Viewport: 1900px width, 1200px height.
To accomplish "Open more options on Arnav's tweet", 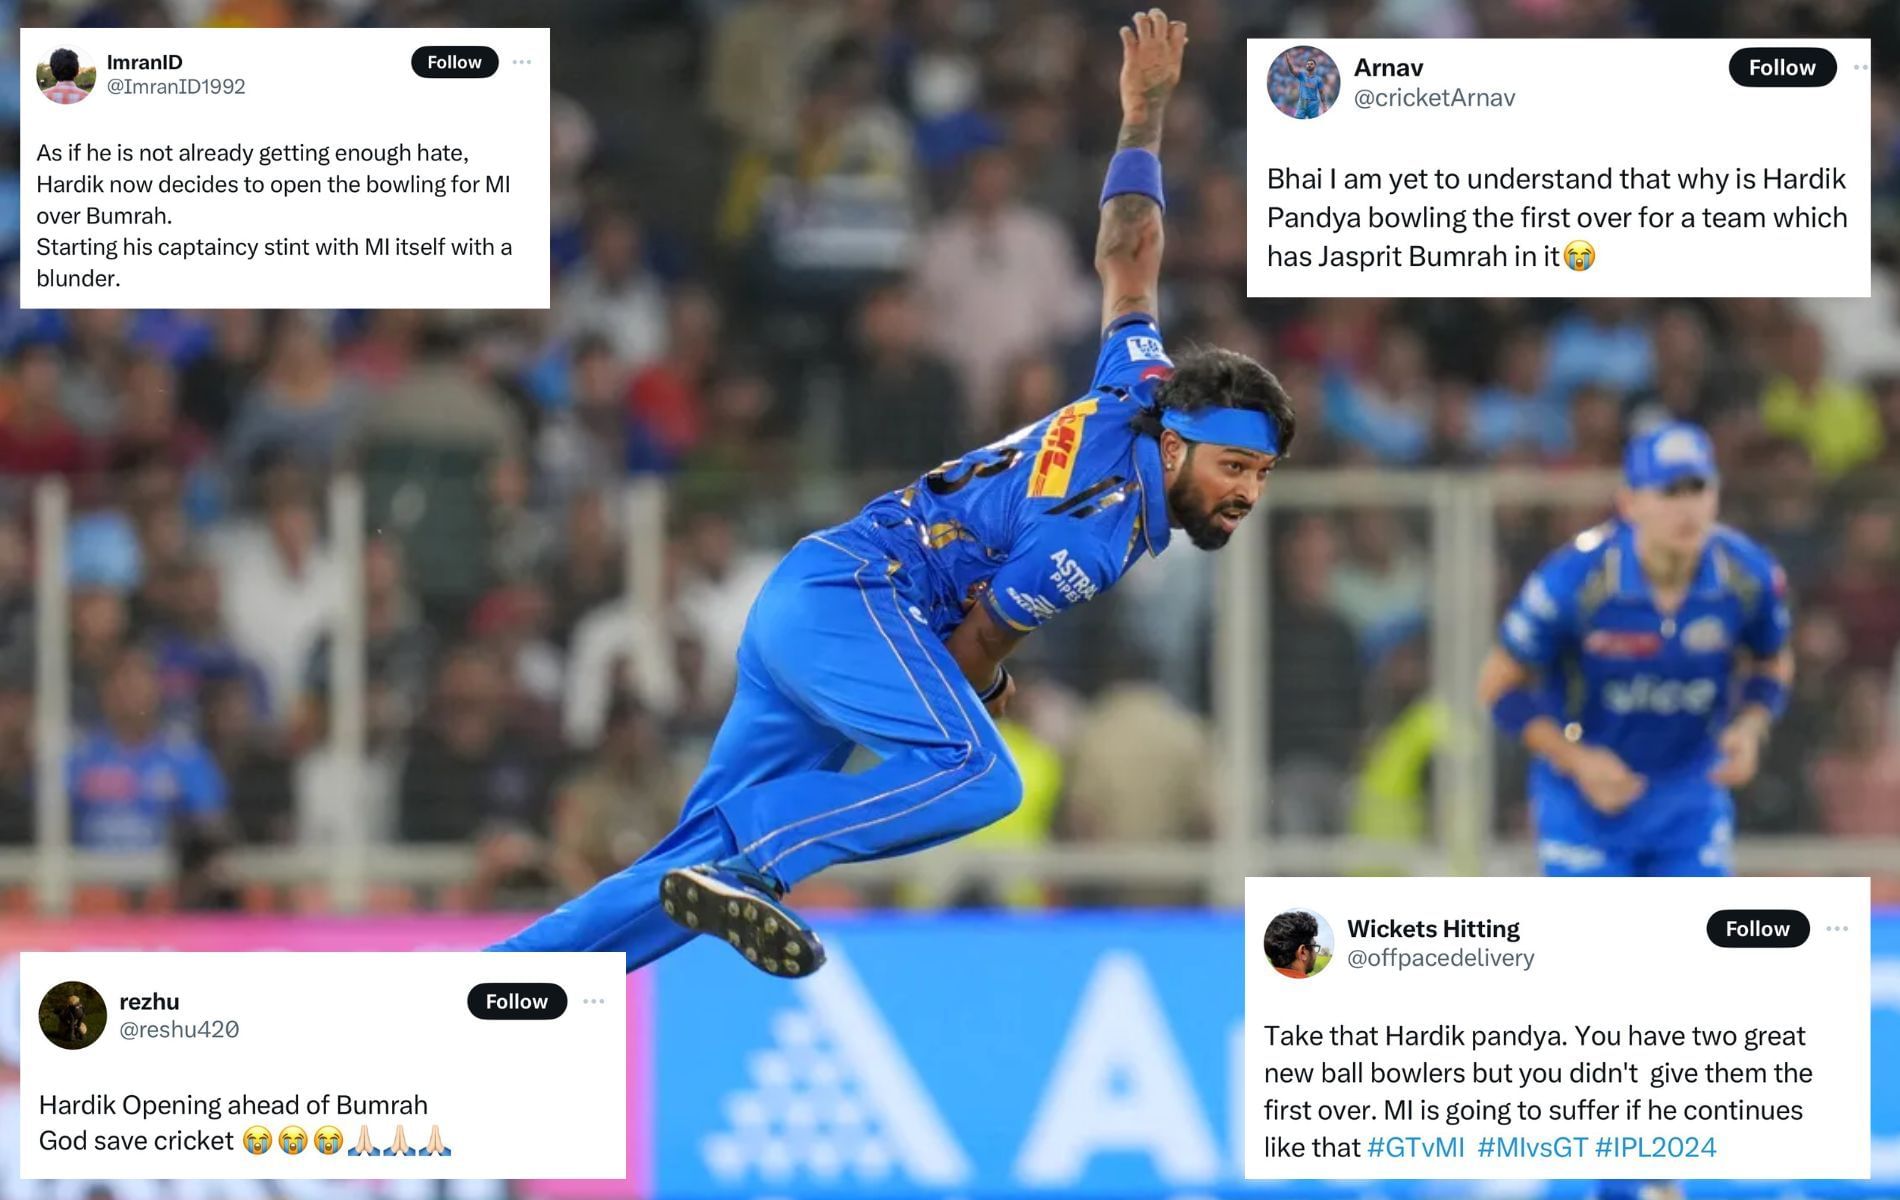I will click(1860, 67).
